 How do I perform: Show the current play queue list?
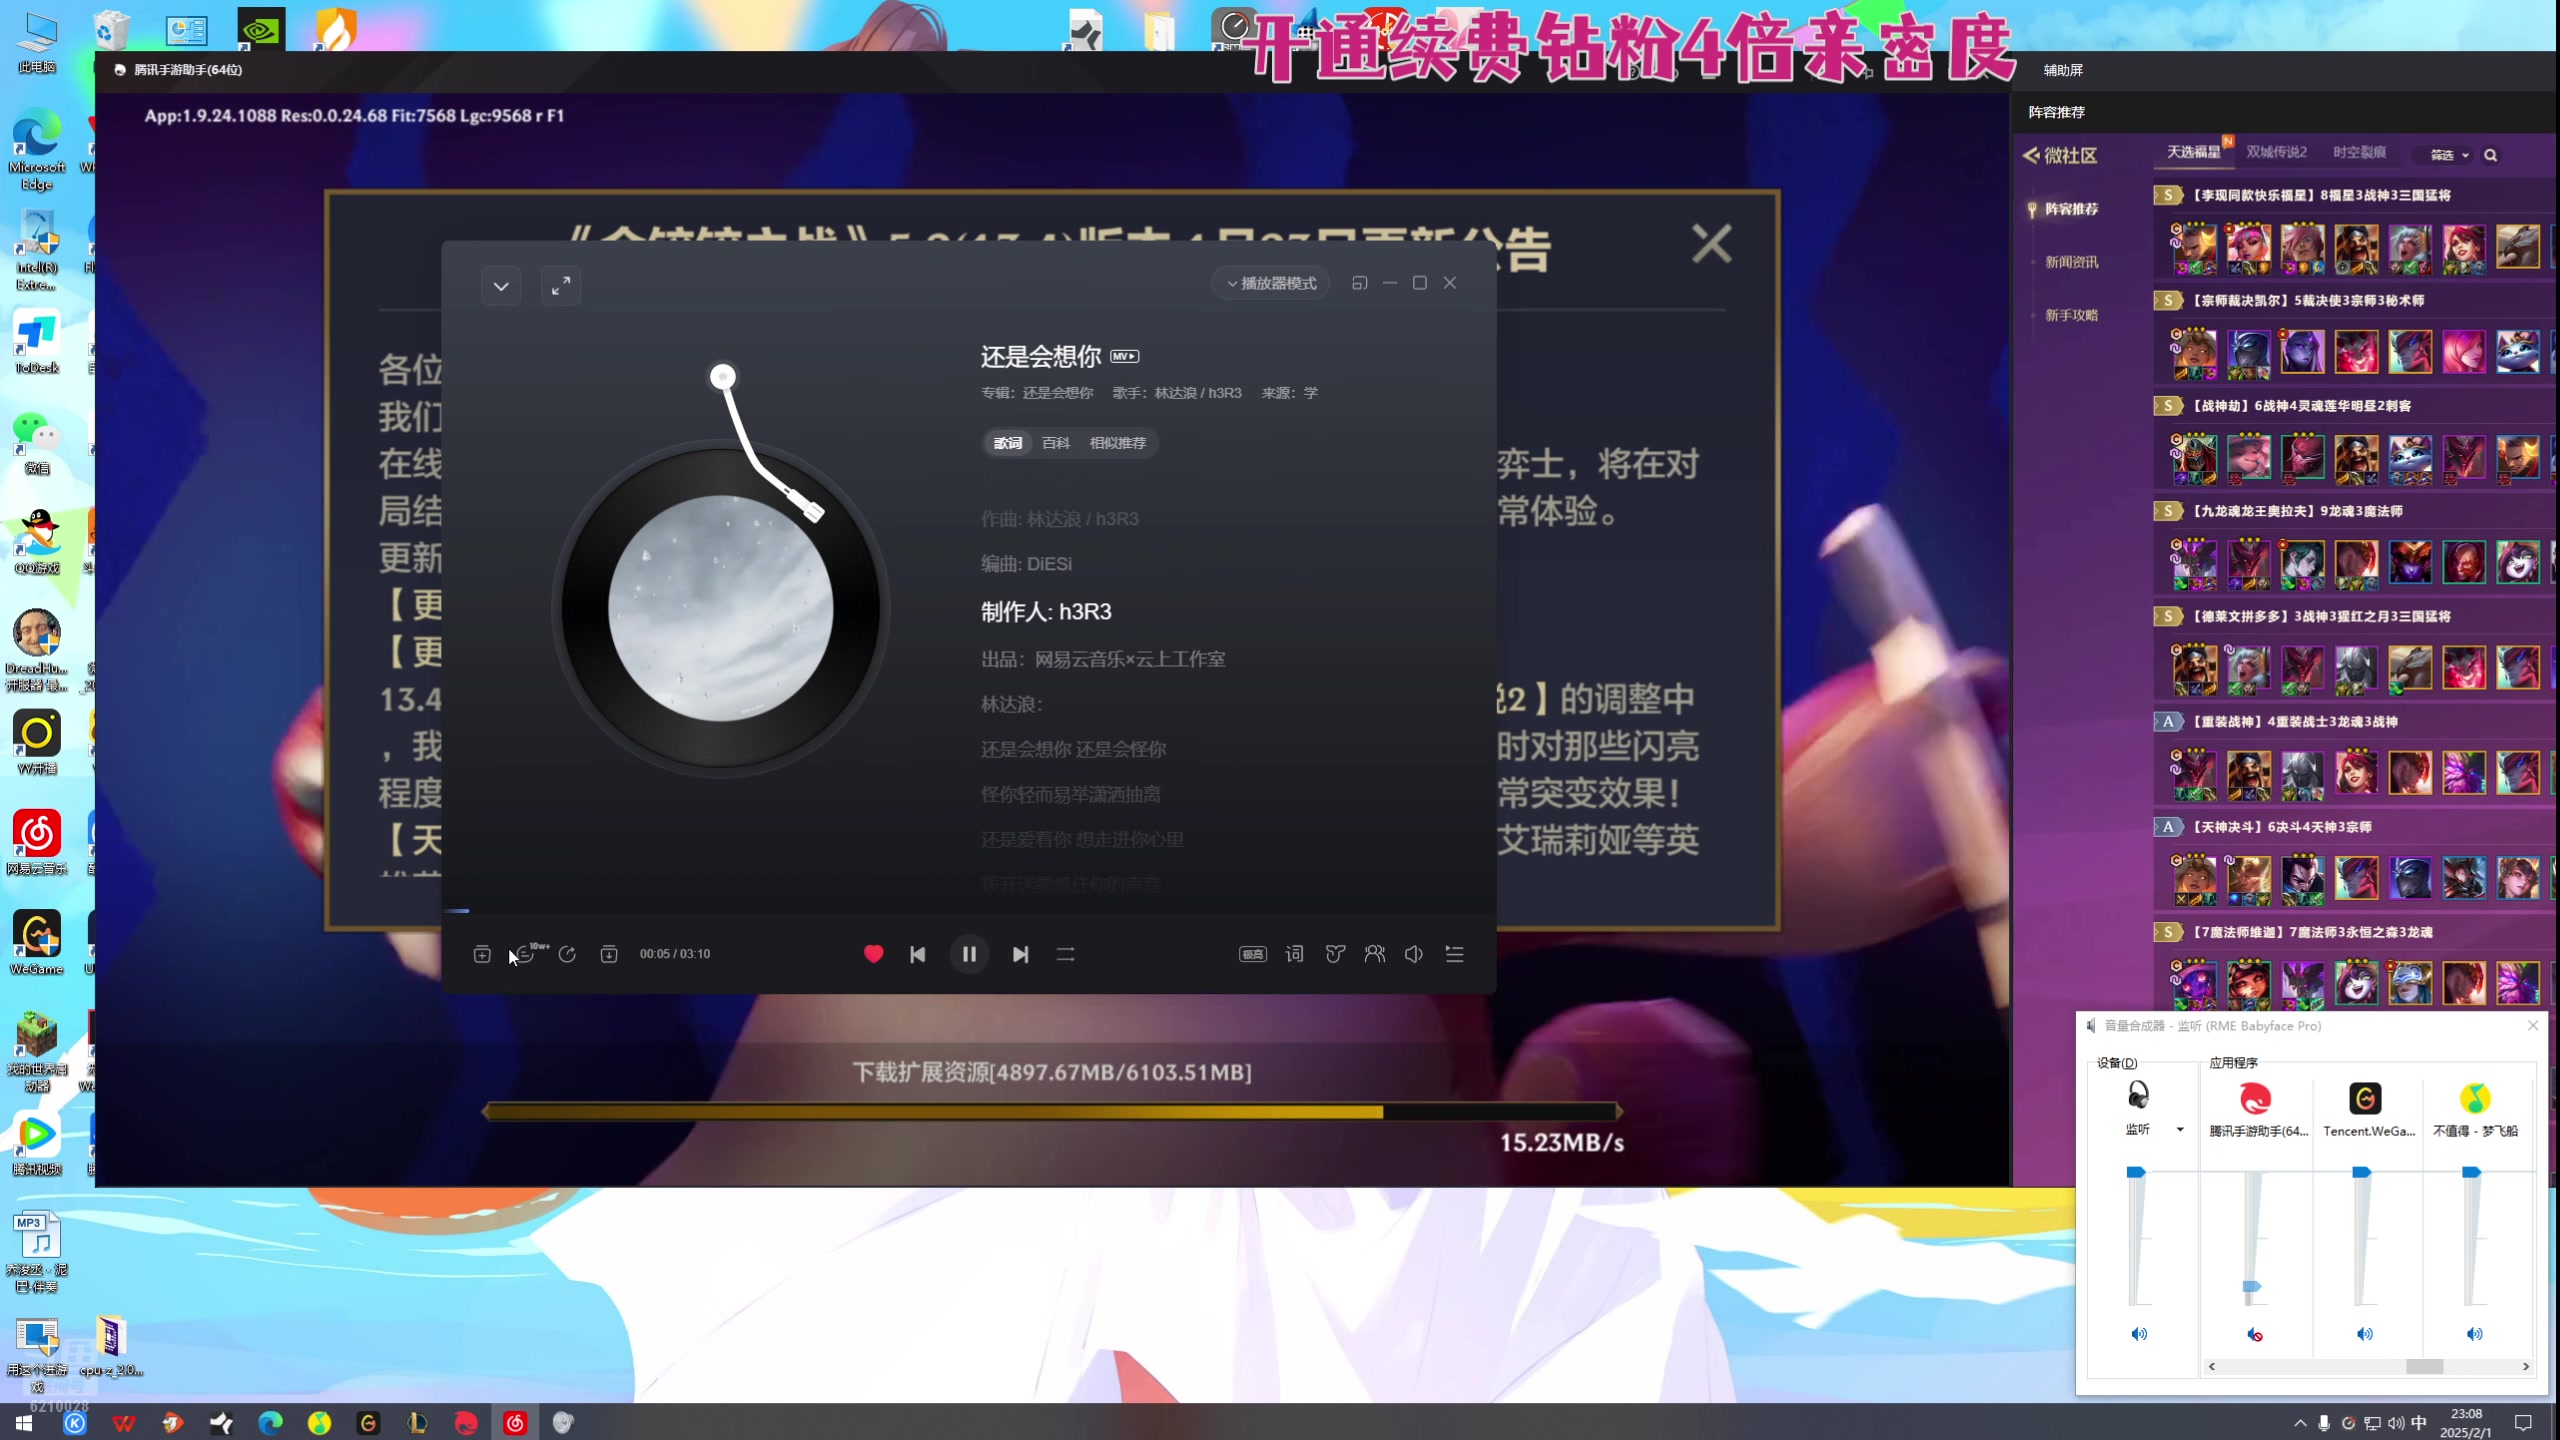[x=1455, y=954]
